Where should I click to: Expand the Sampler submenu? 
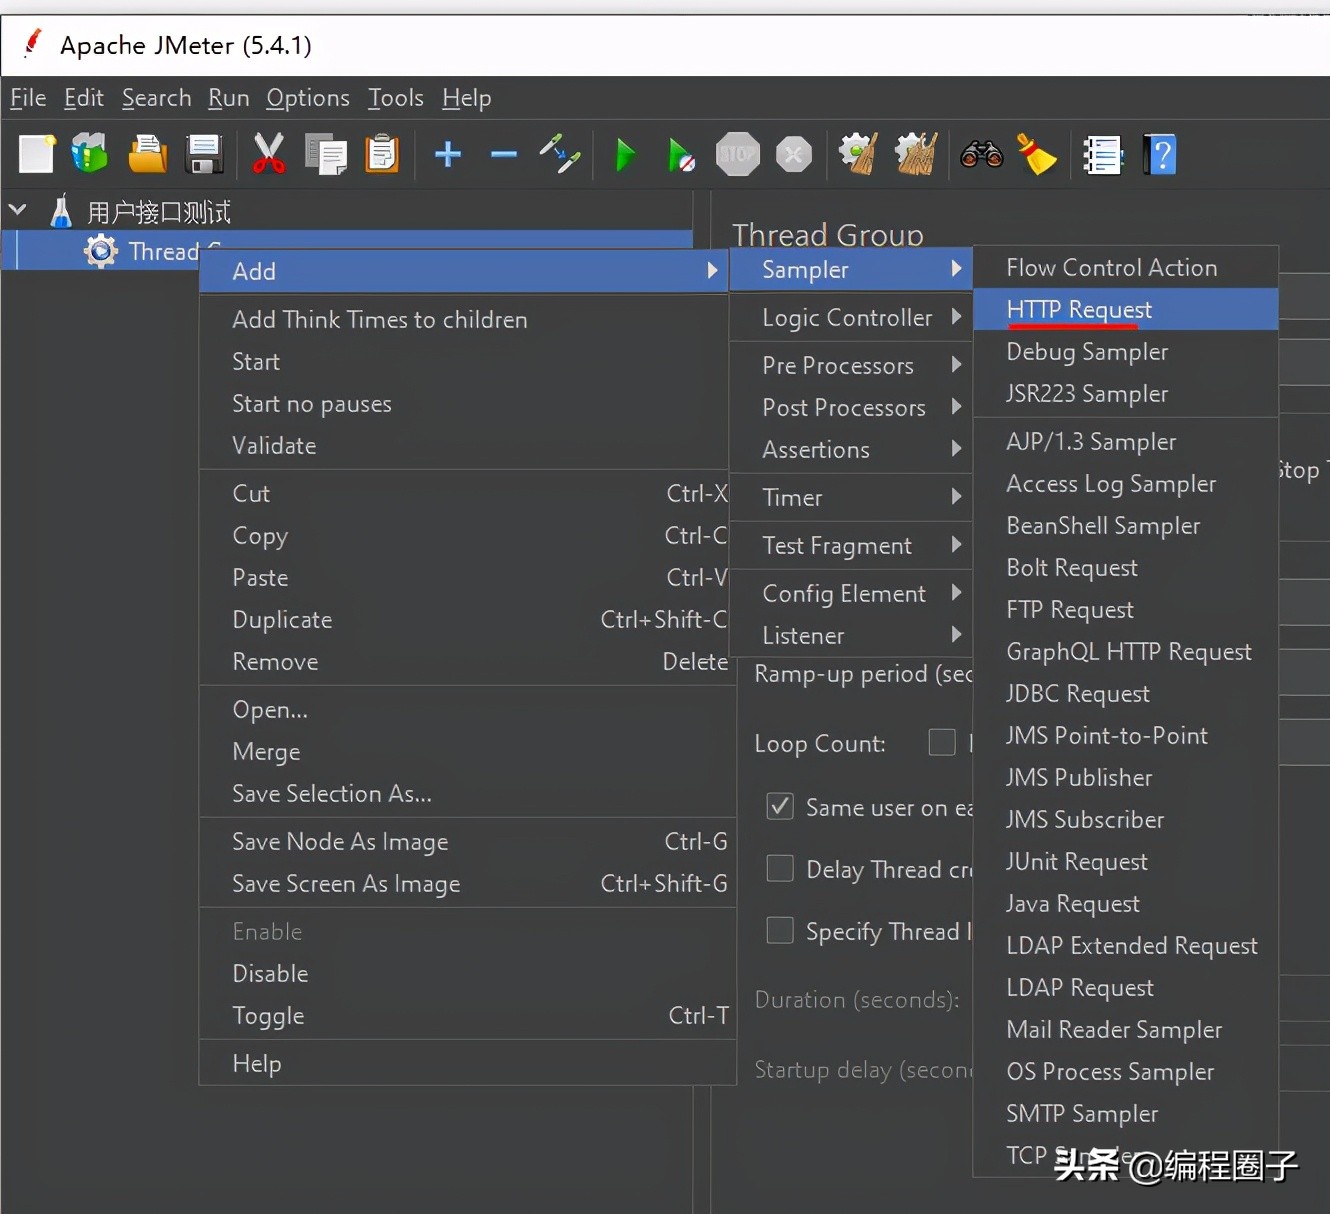[851, 269]
